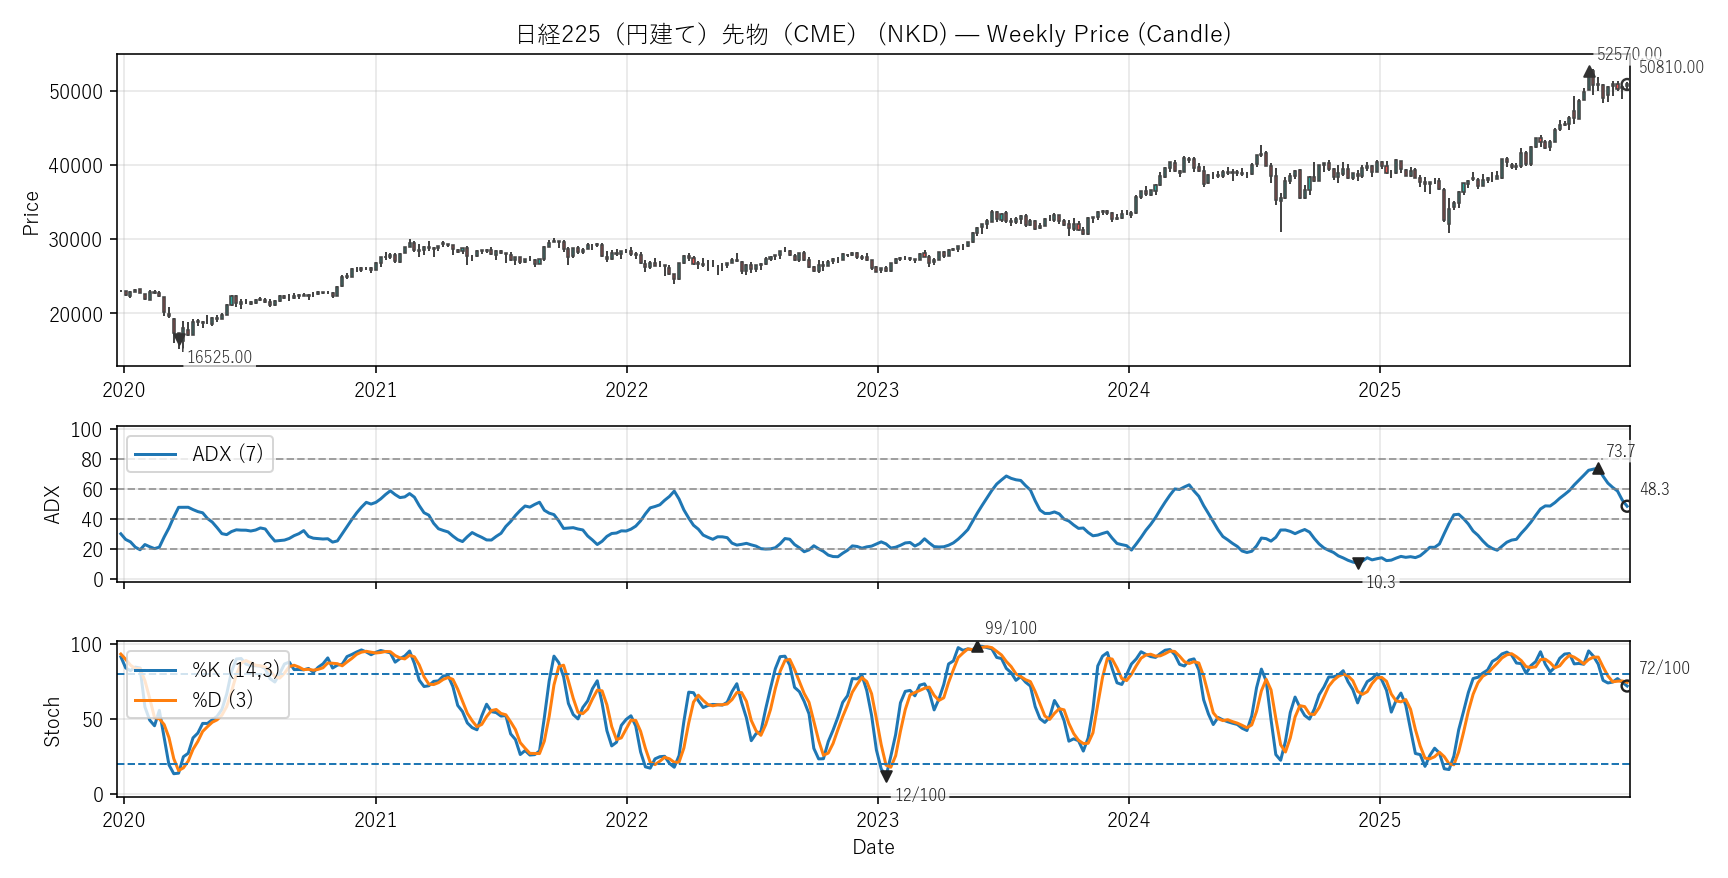The width and height of the screenshot is (1728, 878).
Task: Click the 2025 tick label on bottom Date axis
Action: 1379,820
